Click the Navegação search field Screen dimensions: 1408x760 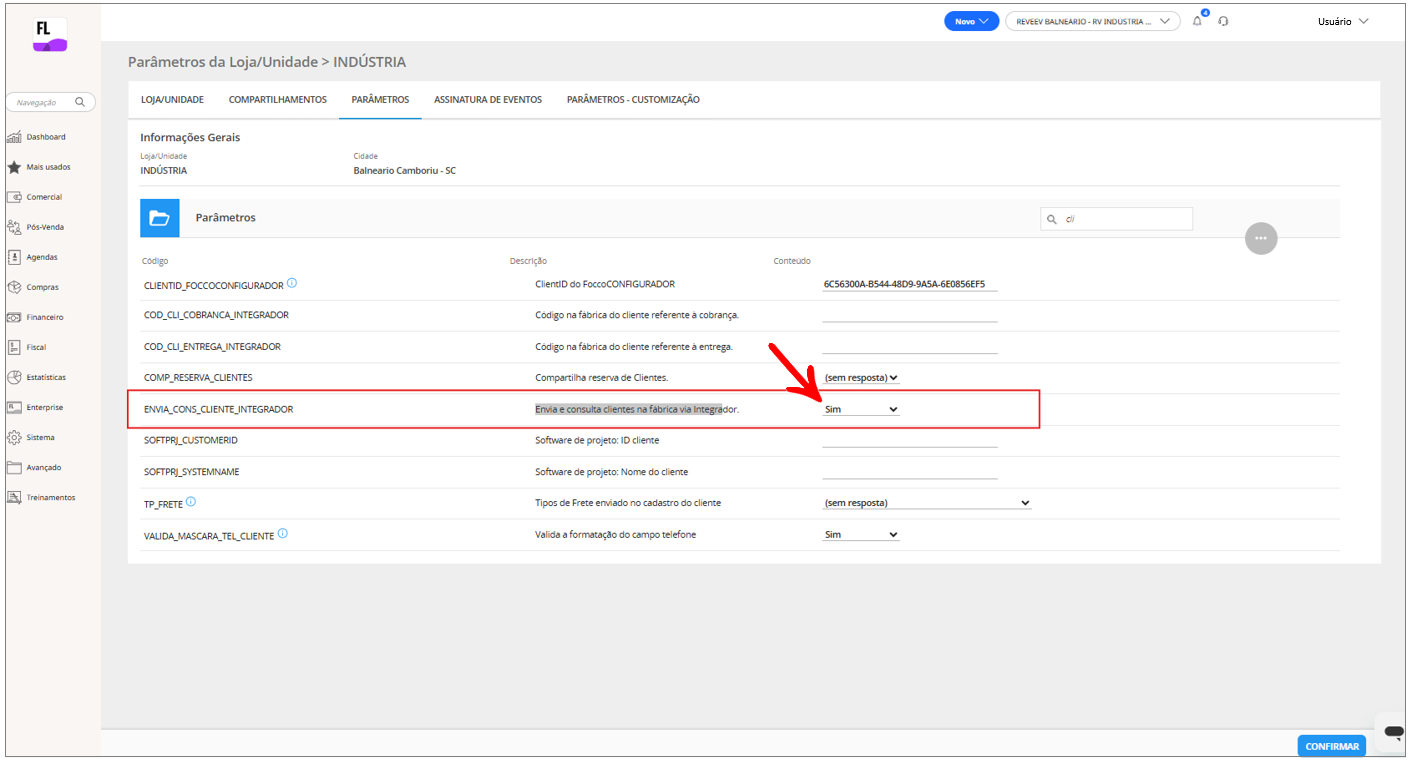pos(50,102)
